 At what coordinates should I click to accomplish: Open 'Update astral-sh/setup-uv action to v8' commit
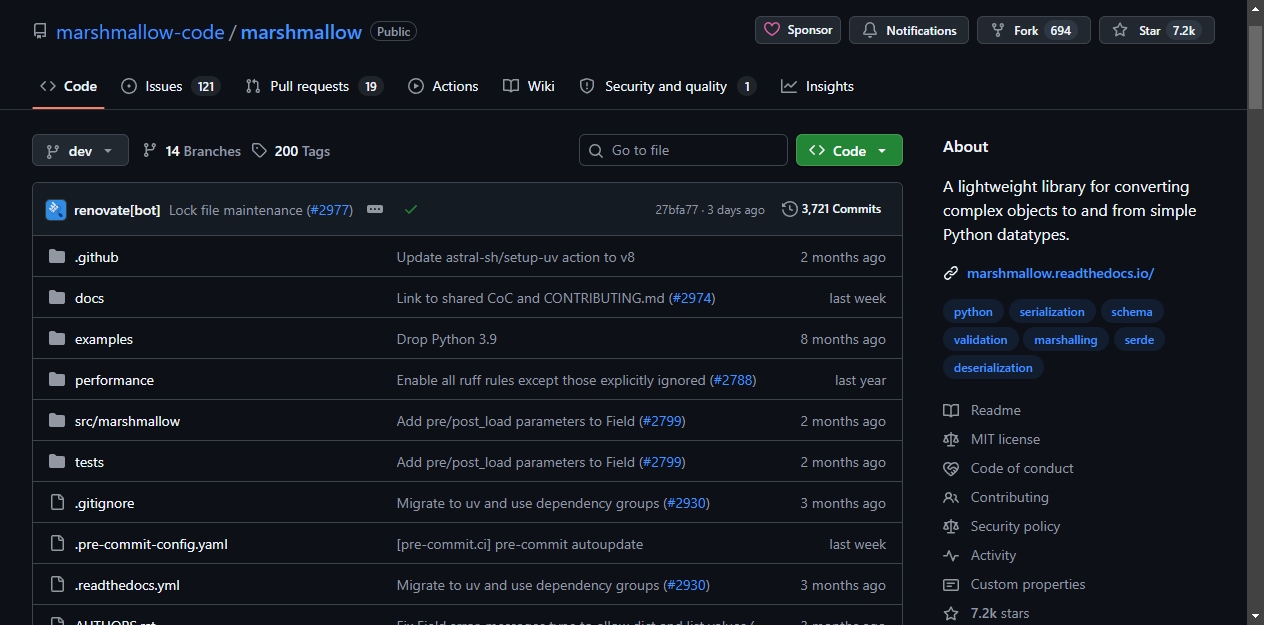click(516, 257)
